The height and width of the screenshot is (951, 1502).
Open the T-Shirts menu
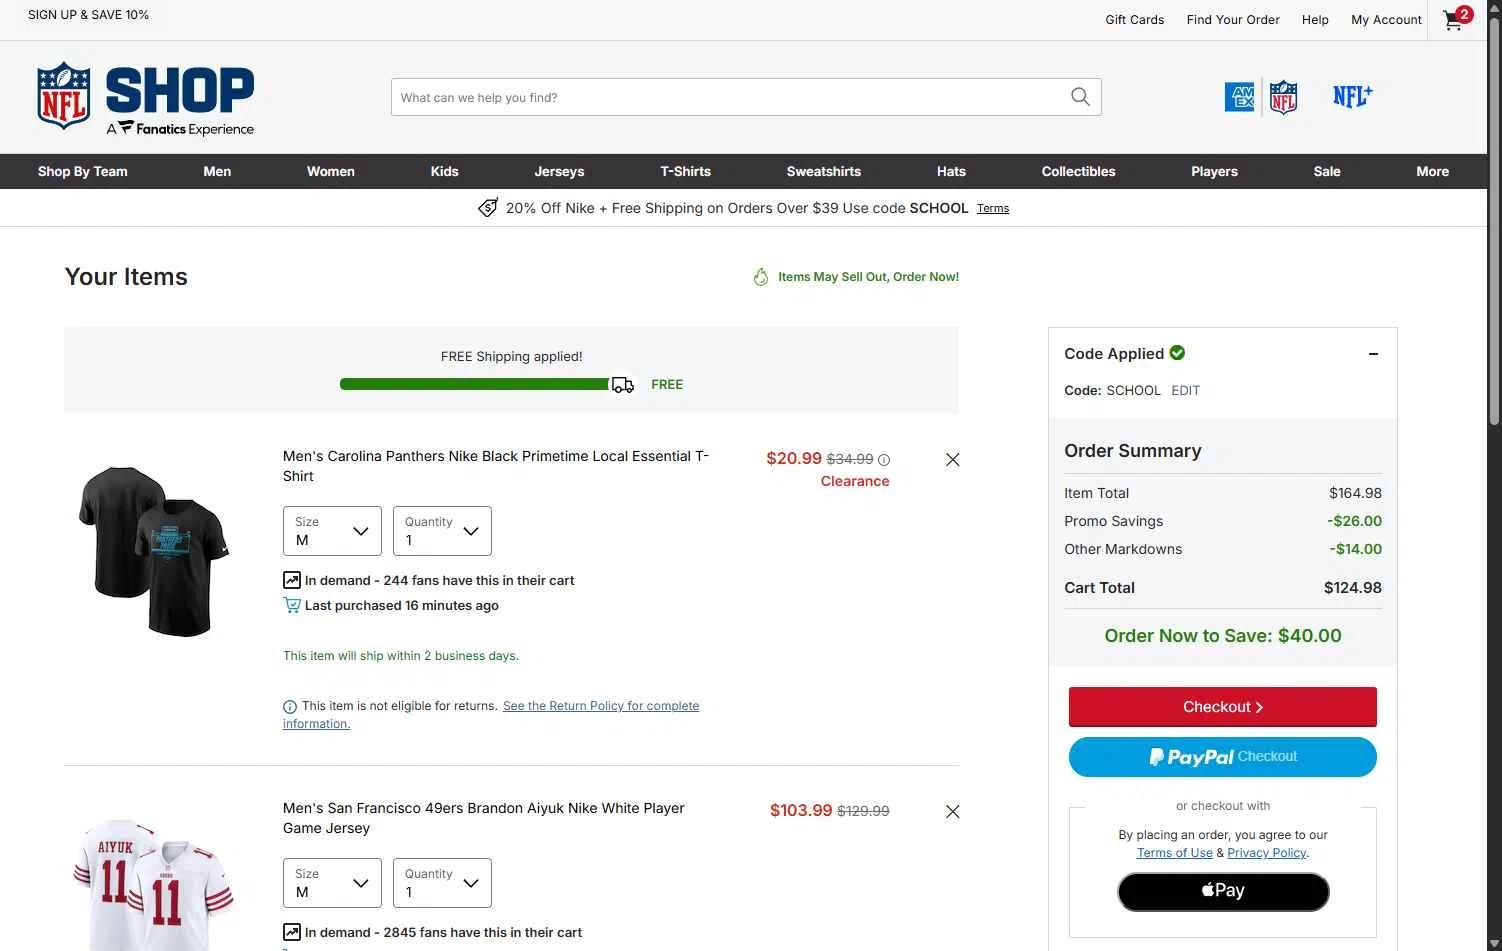click(685, 171)
